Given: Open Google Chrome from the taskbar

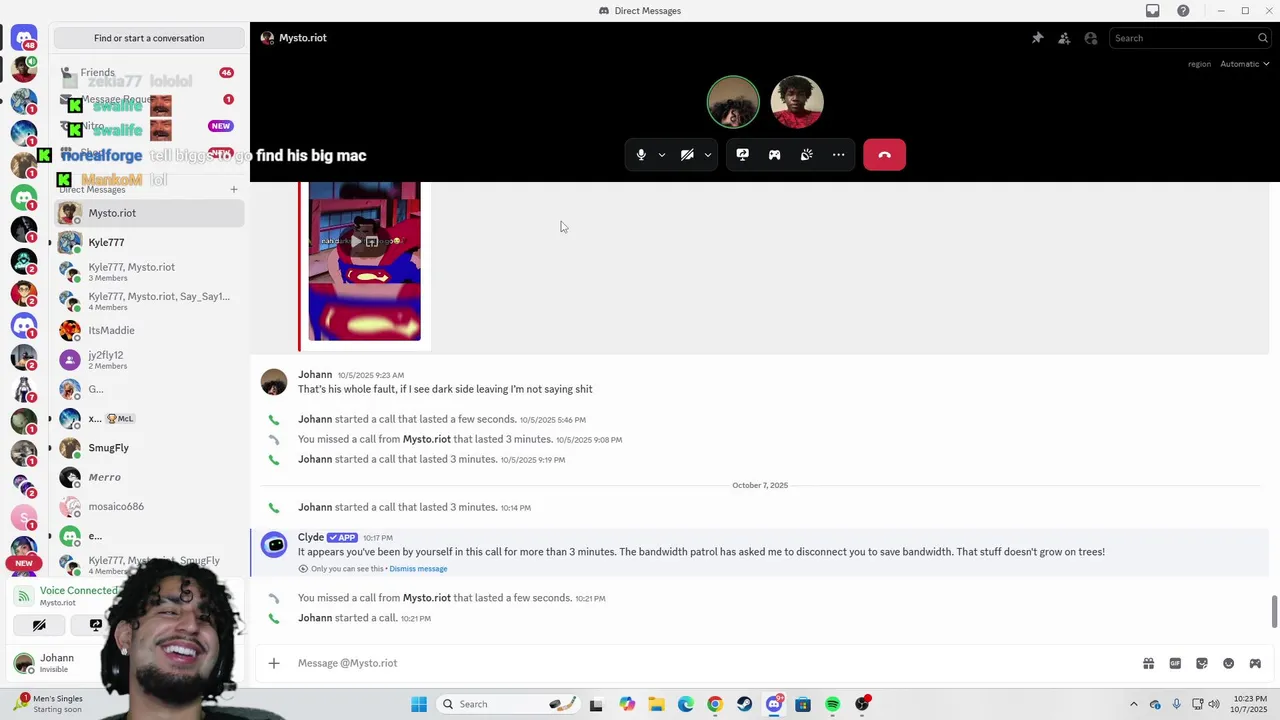Looking at the screenshot, I should click(x=714, y=704).
